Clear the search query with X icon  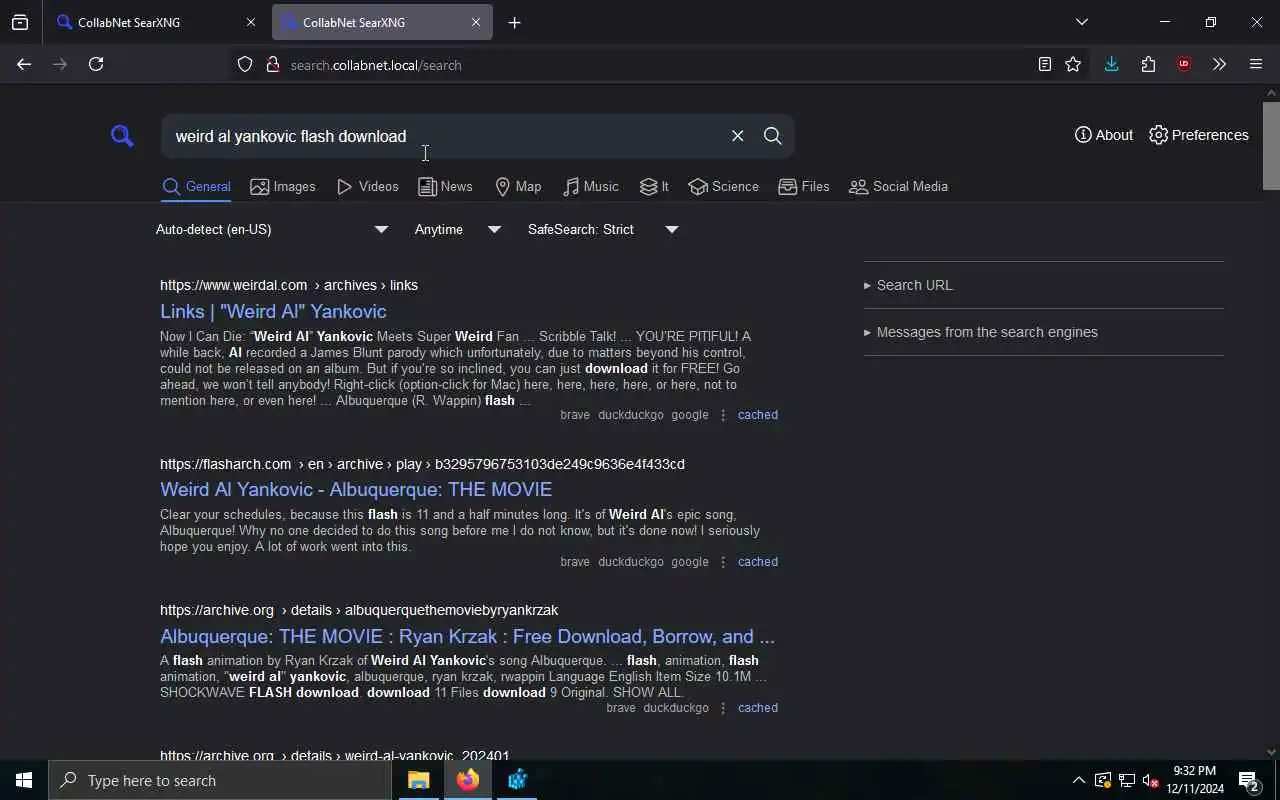(737, 136)
